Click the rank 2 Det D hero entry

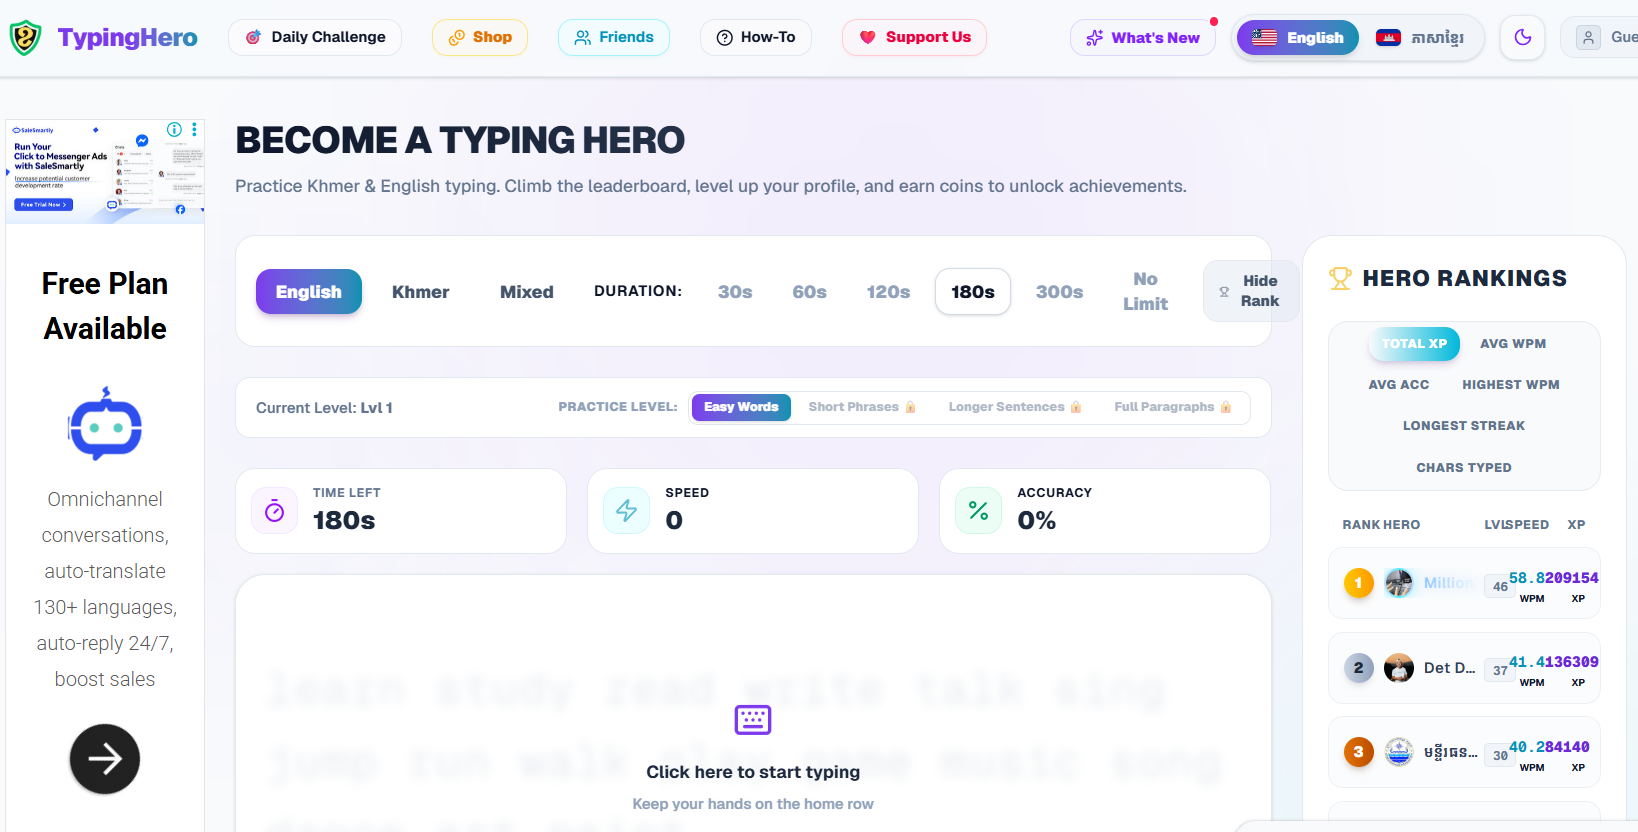coord(1464,668)
